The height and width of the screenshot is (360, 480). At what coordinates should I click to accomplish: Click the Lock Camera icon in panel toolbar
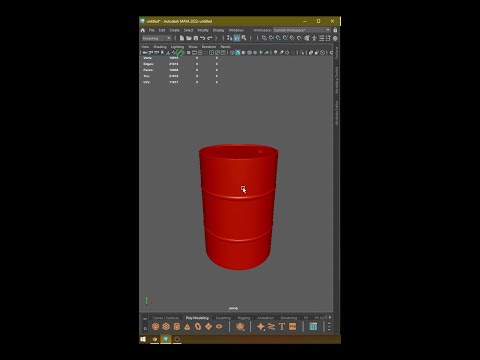click(150, 53)
